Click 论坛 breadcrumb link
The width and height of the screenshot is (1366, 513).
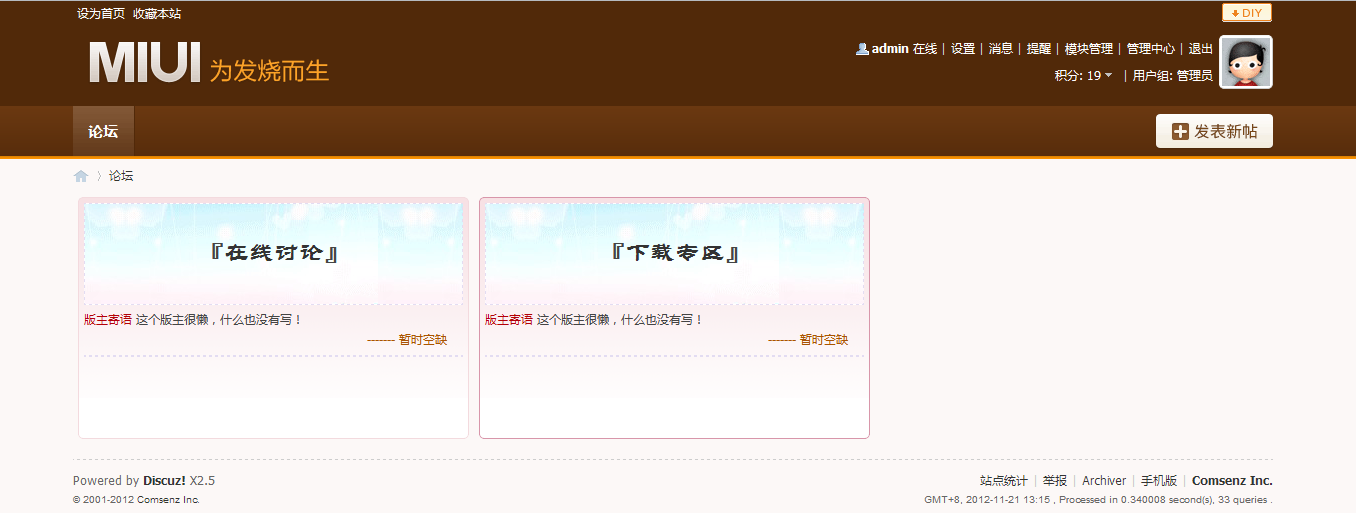(x=121, y=176)
